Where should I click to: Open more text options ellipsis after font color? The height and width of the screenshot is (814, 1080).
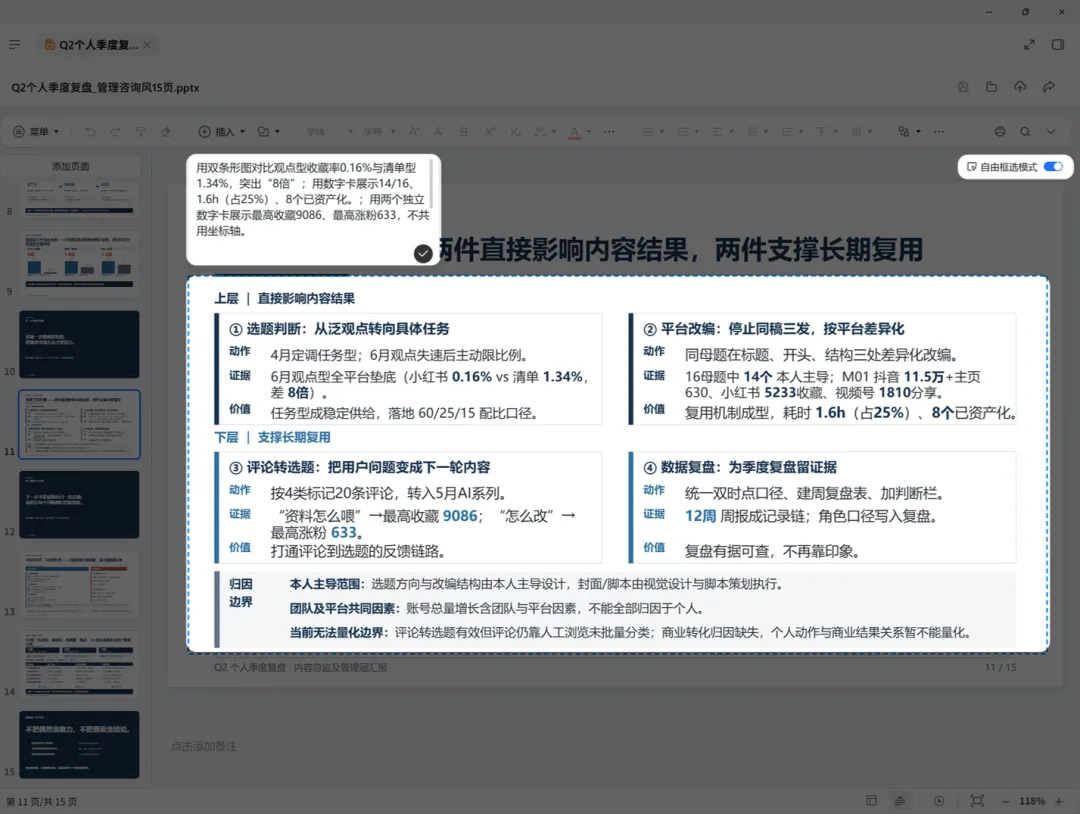point(609,132)
